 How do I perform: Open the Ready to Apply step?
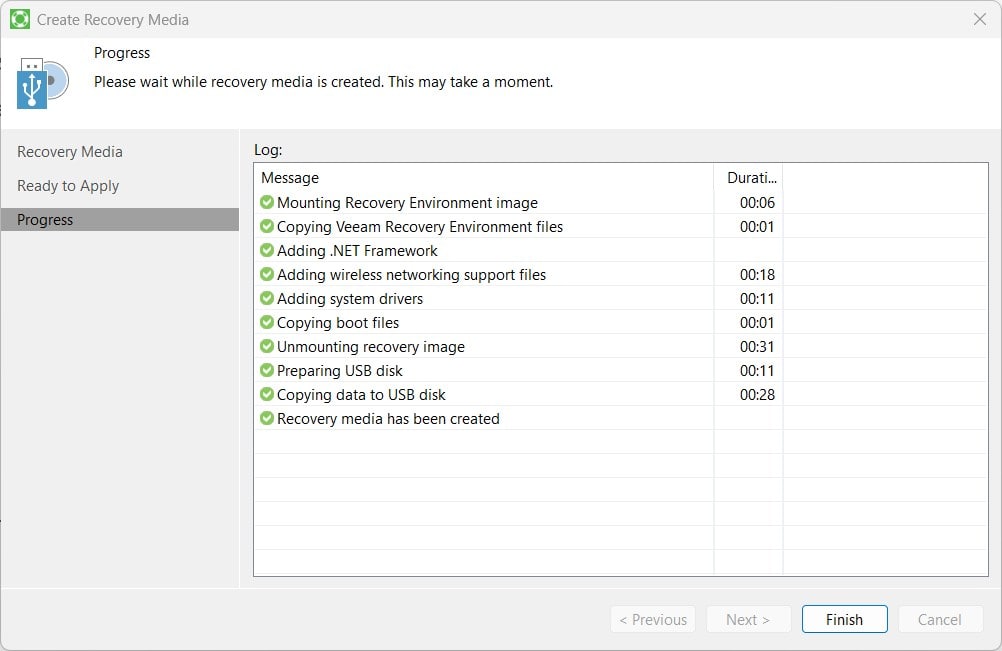pos(68,186)
